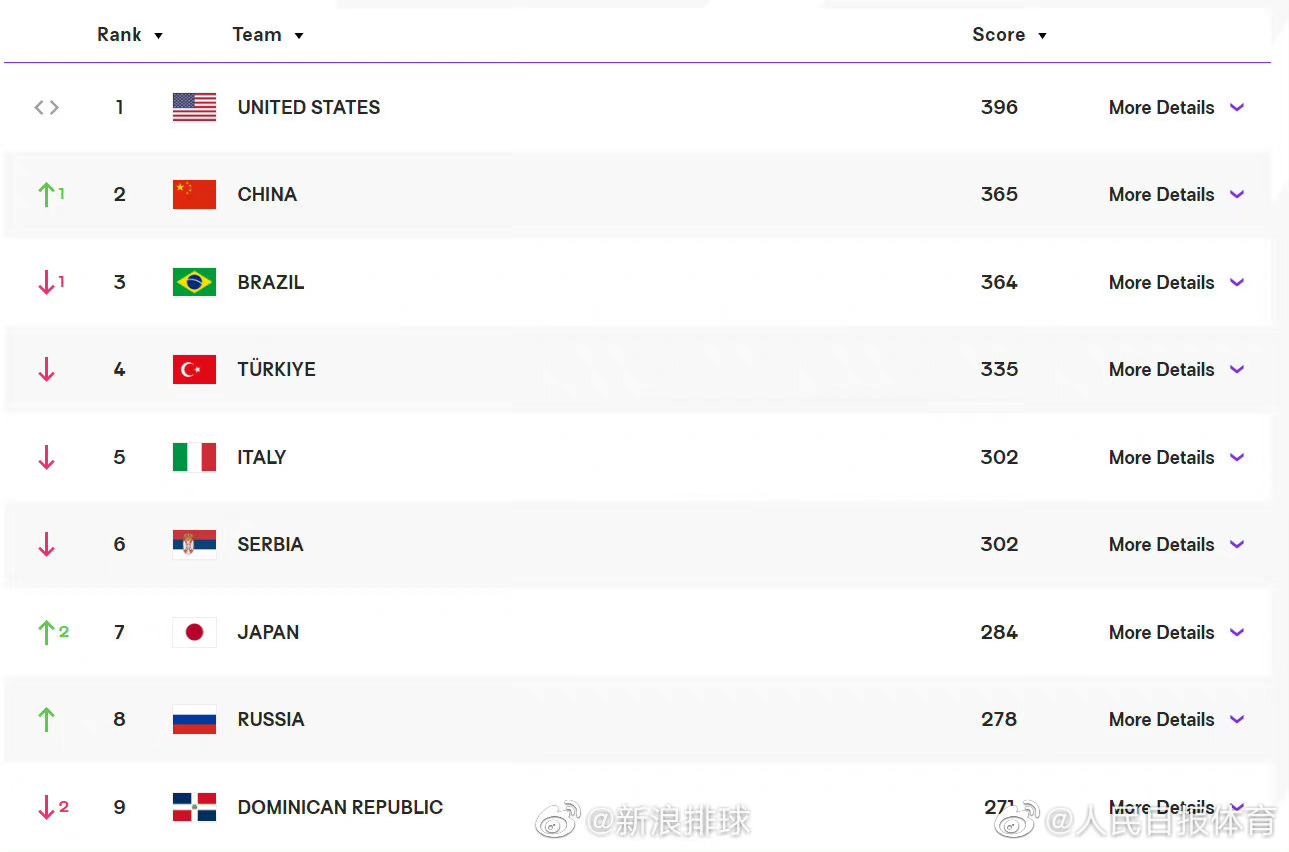This screenshot has height=852, width=1289.
Task: Click the Serbia flag icon
Action: (x=194, y=545)
